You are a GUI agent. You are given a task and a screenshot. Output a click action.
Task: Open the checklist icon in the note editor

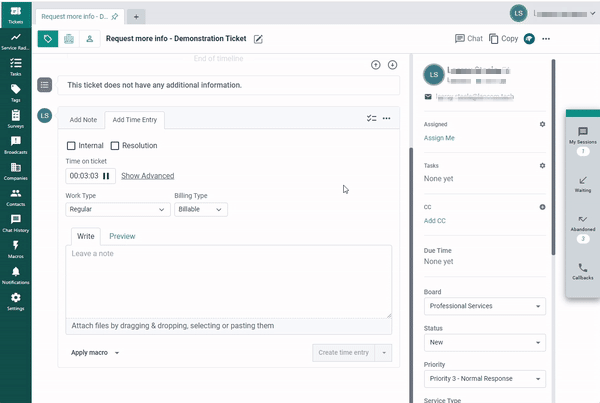pyautogui.click(x=371, y=118)
